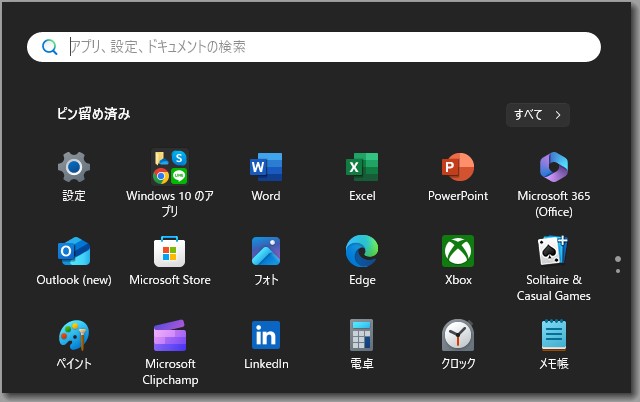
Task: Open Microsoft 365 (Office) app
Action: (x=554, y=184)
